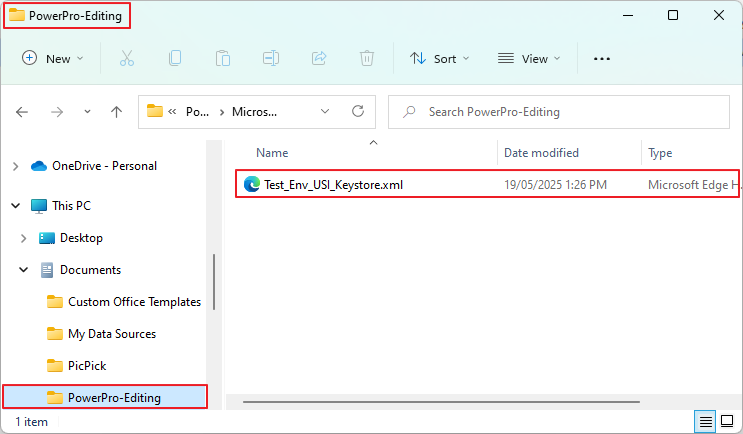The image size is (743, 434).
Task: Click the Share icon in toolbar
Action: click(x=319, y=59)
